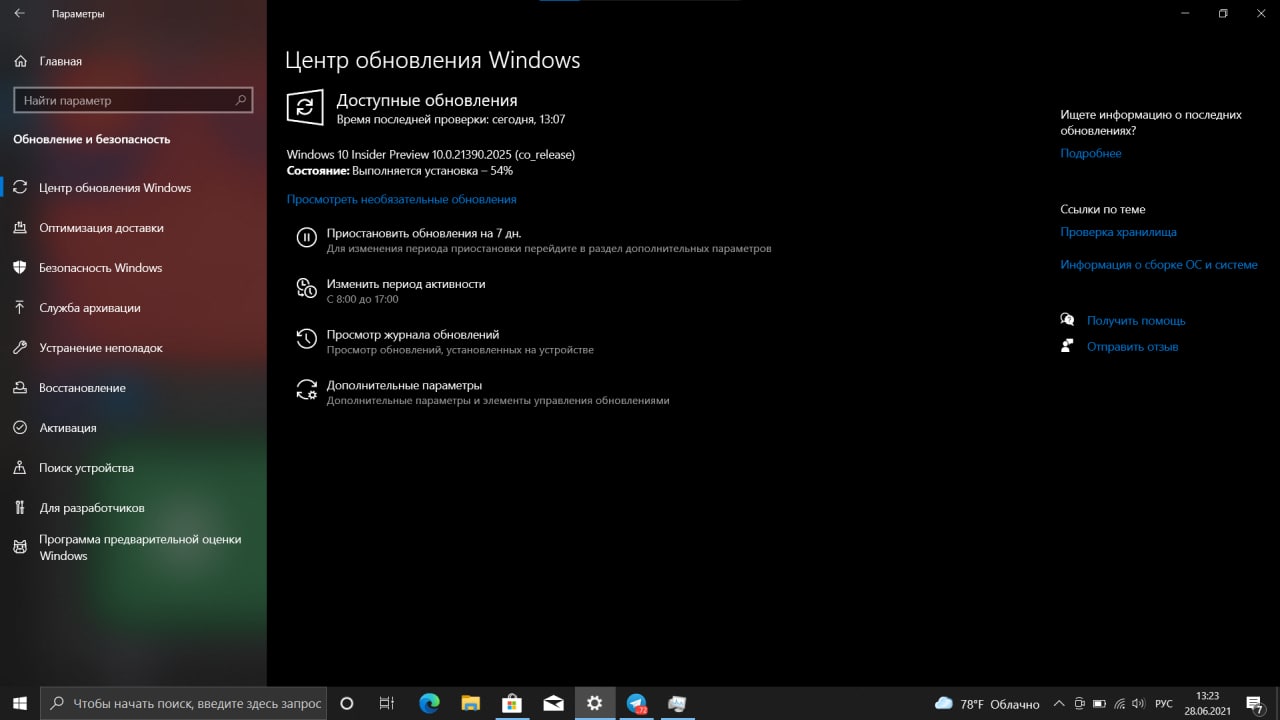
Task: Click the Windows 10 Insider Preview build text
Action: [x=430, y=154]
